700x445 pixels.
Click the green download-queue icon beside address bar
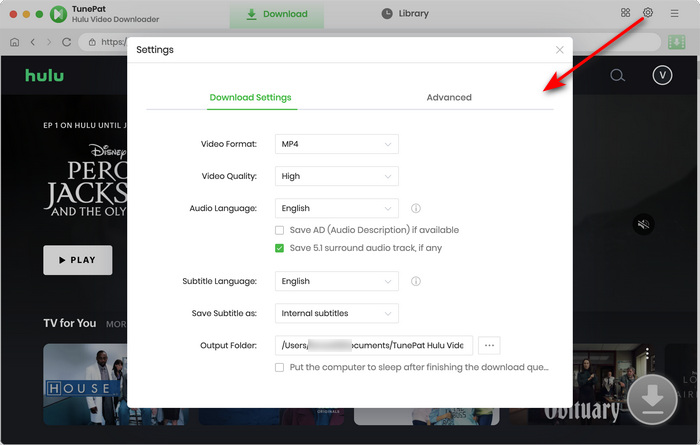[x=676, y=42]
